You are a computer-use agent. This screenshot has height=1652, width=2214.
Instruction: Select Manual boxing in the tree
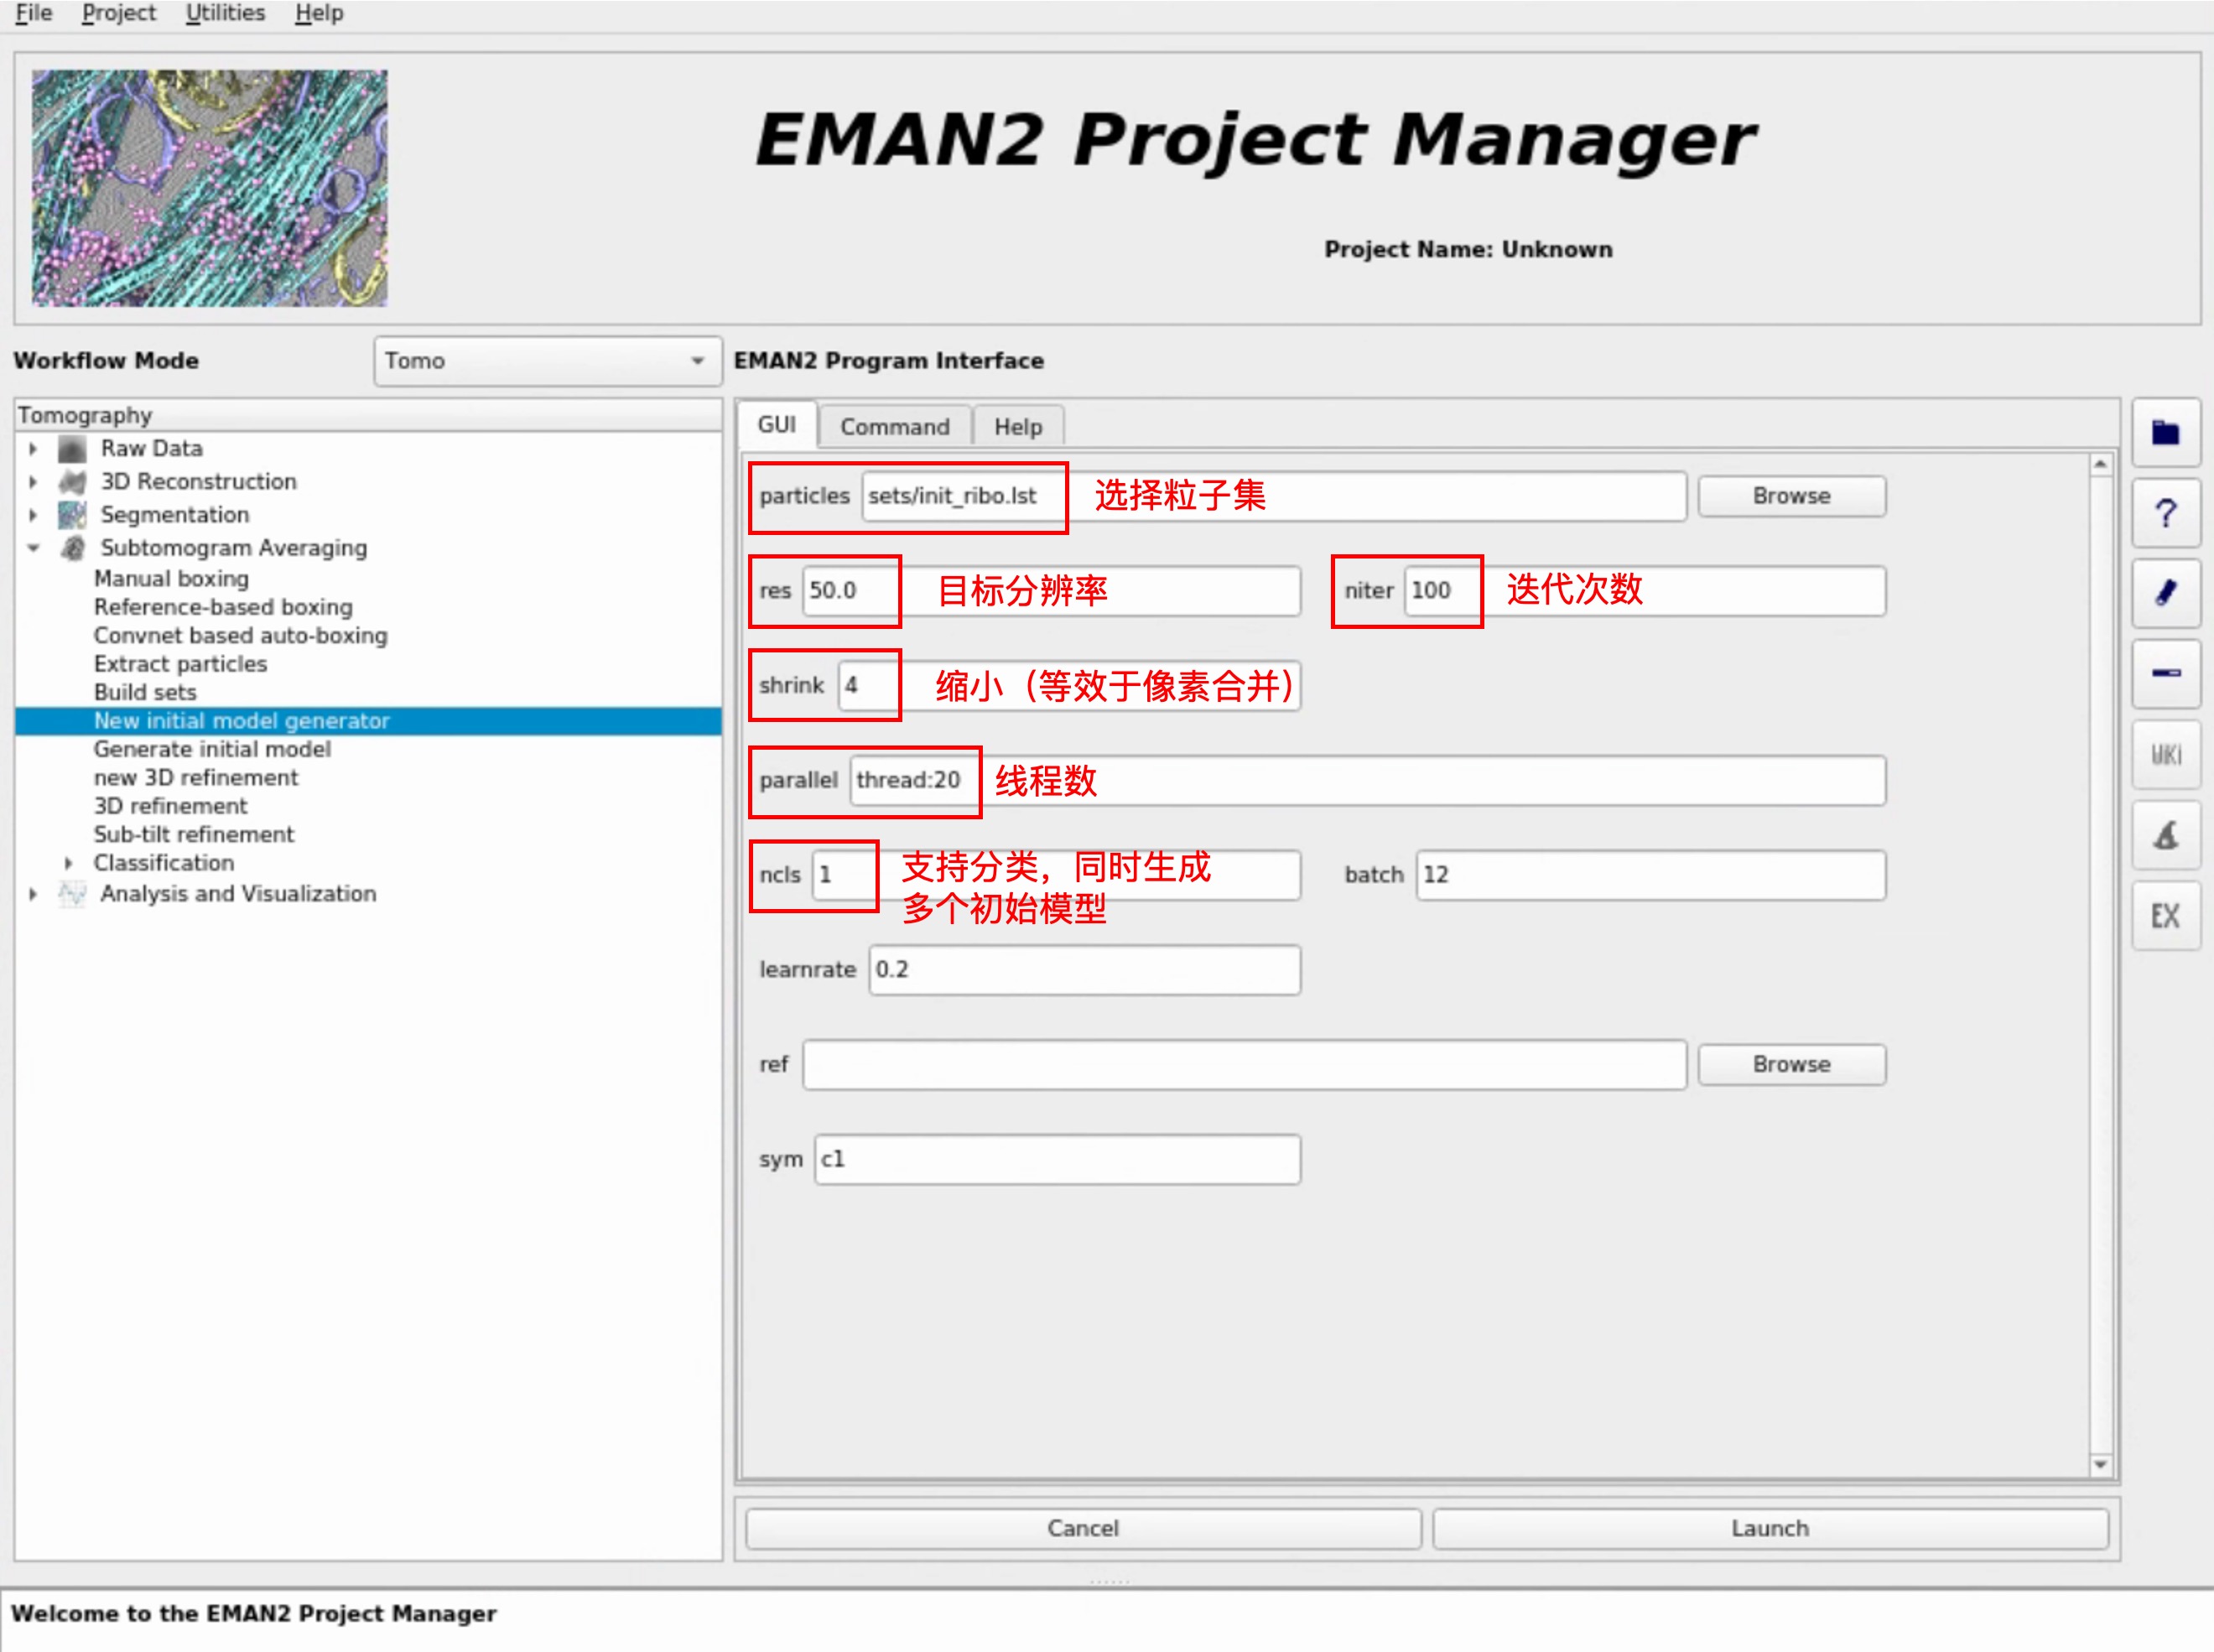click(171, 579)
